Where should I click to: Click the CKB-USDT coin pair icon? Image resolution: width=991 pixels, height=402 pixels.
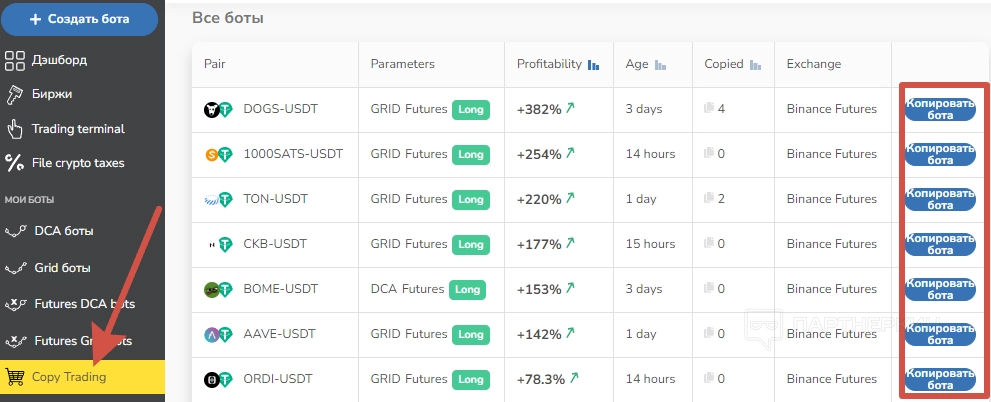[x=219, y=244]
